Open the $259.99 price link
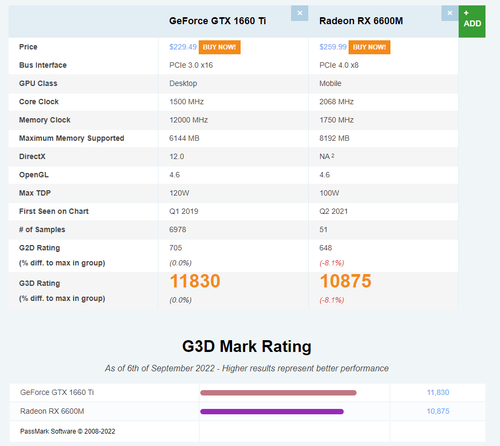The width and height of the screenshot is (500, 446). 333,47
